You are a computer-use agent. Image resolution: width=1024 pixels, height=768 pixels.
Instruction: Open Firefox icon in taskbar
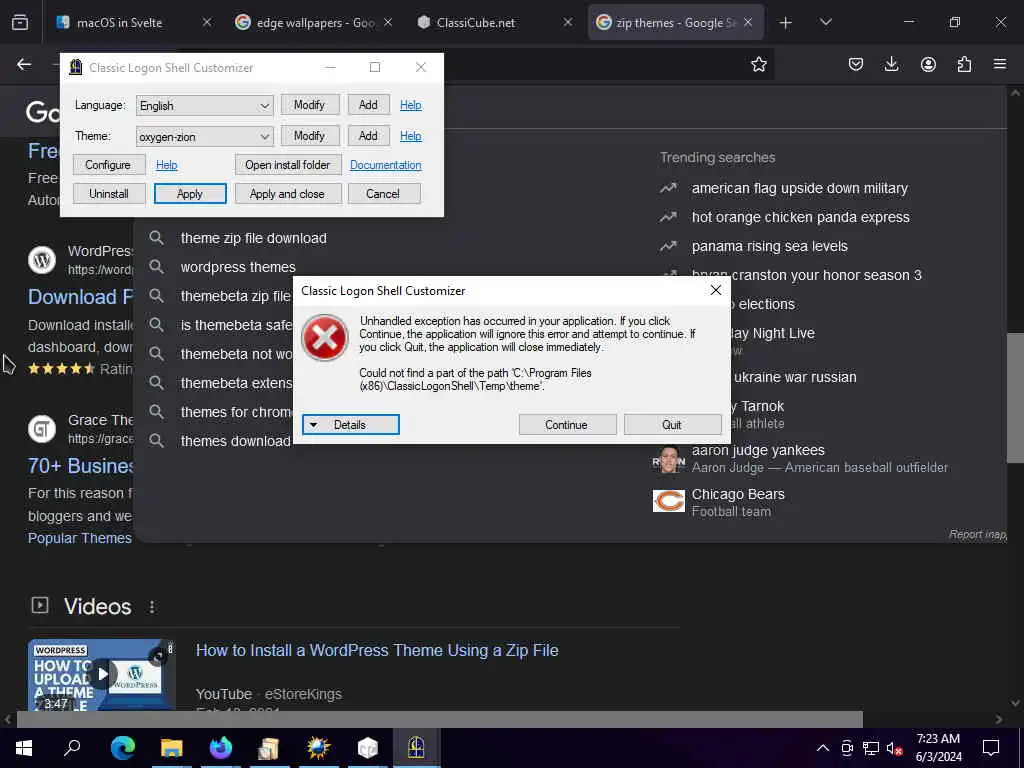tap(221, 748)
